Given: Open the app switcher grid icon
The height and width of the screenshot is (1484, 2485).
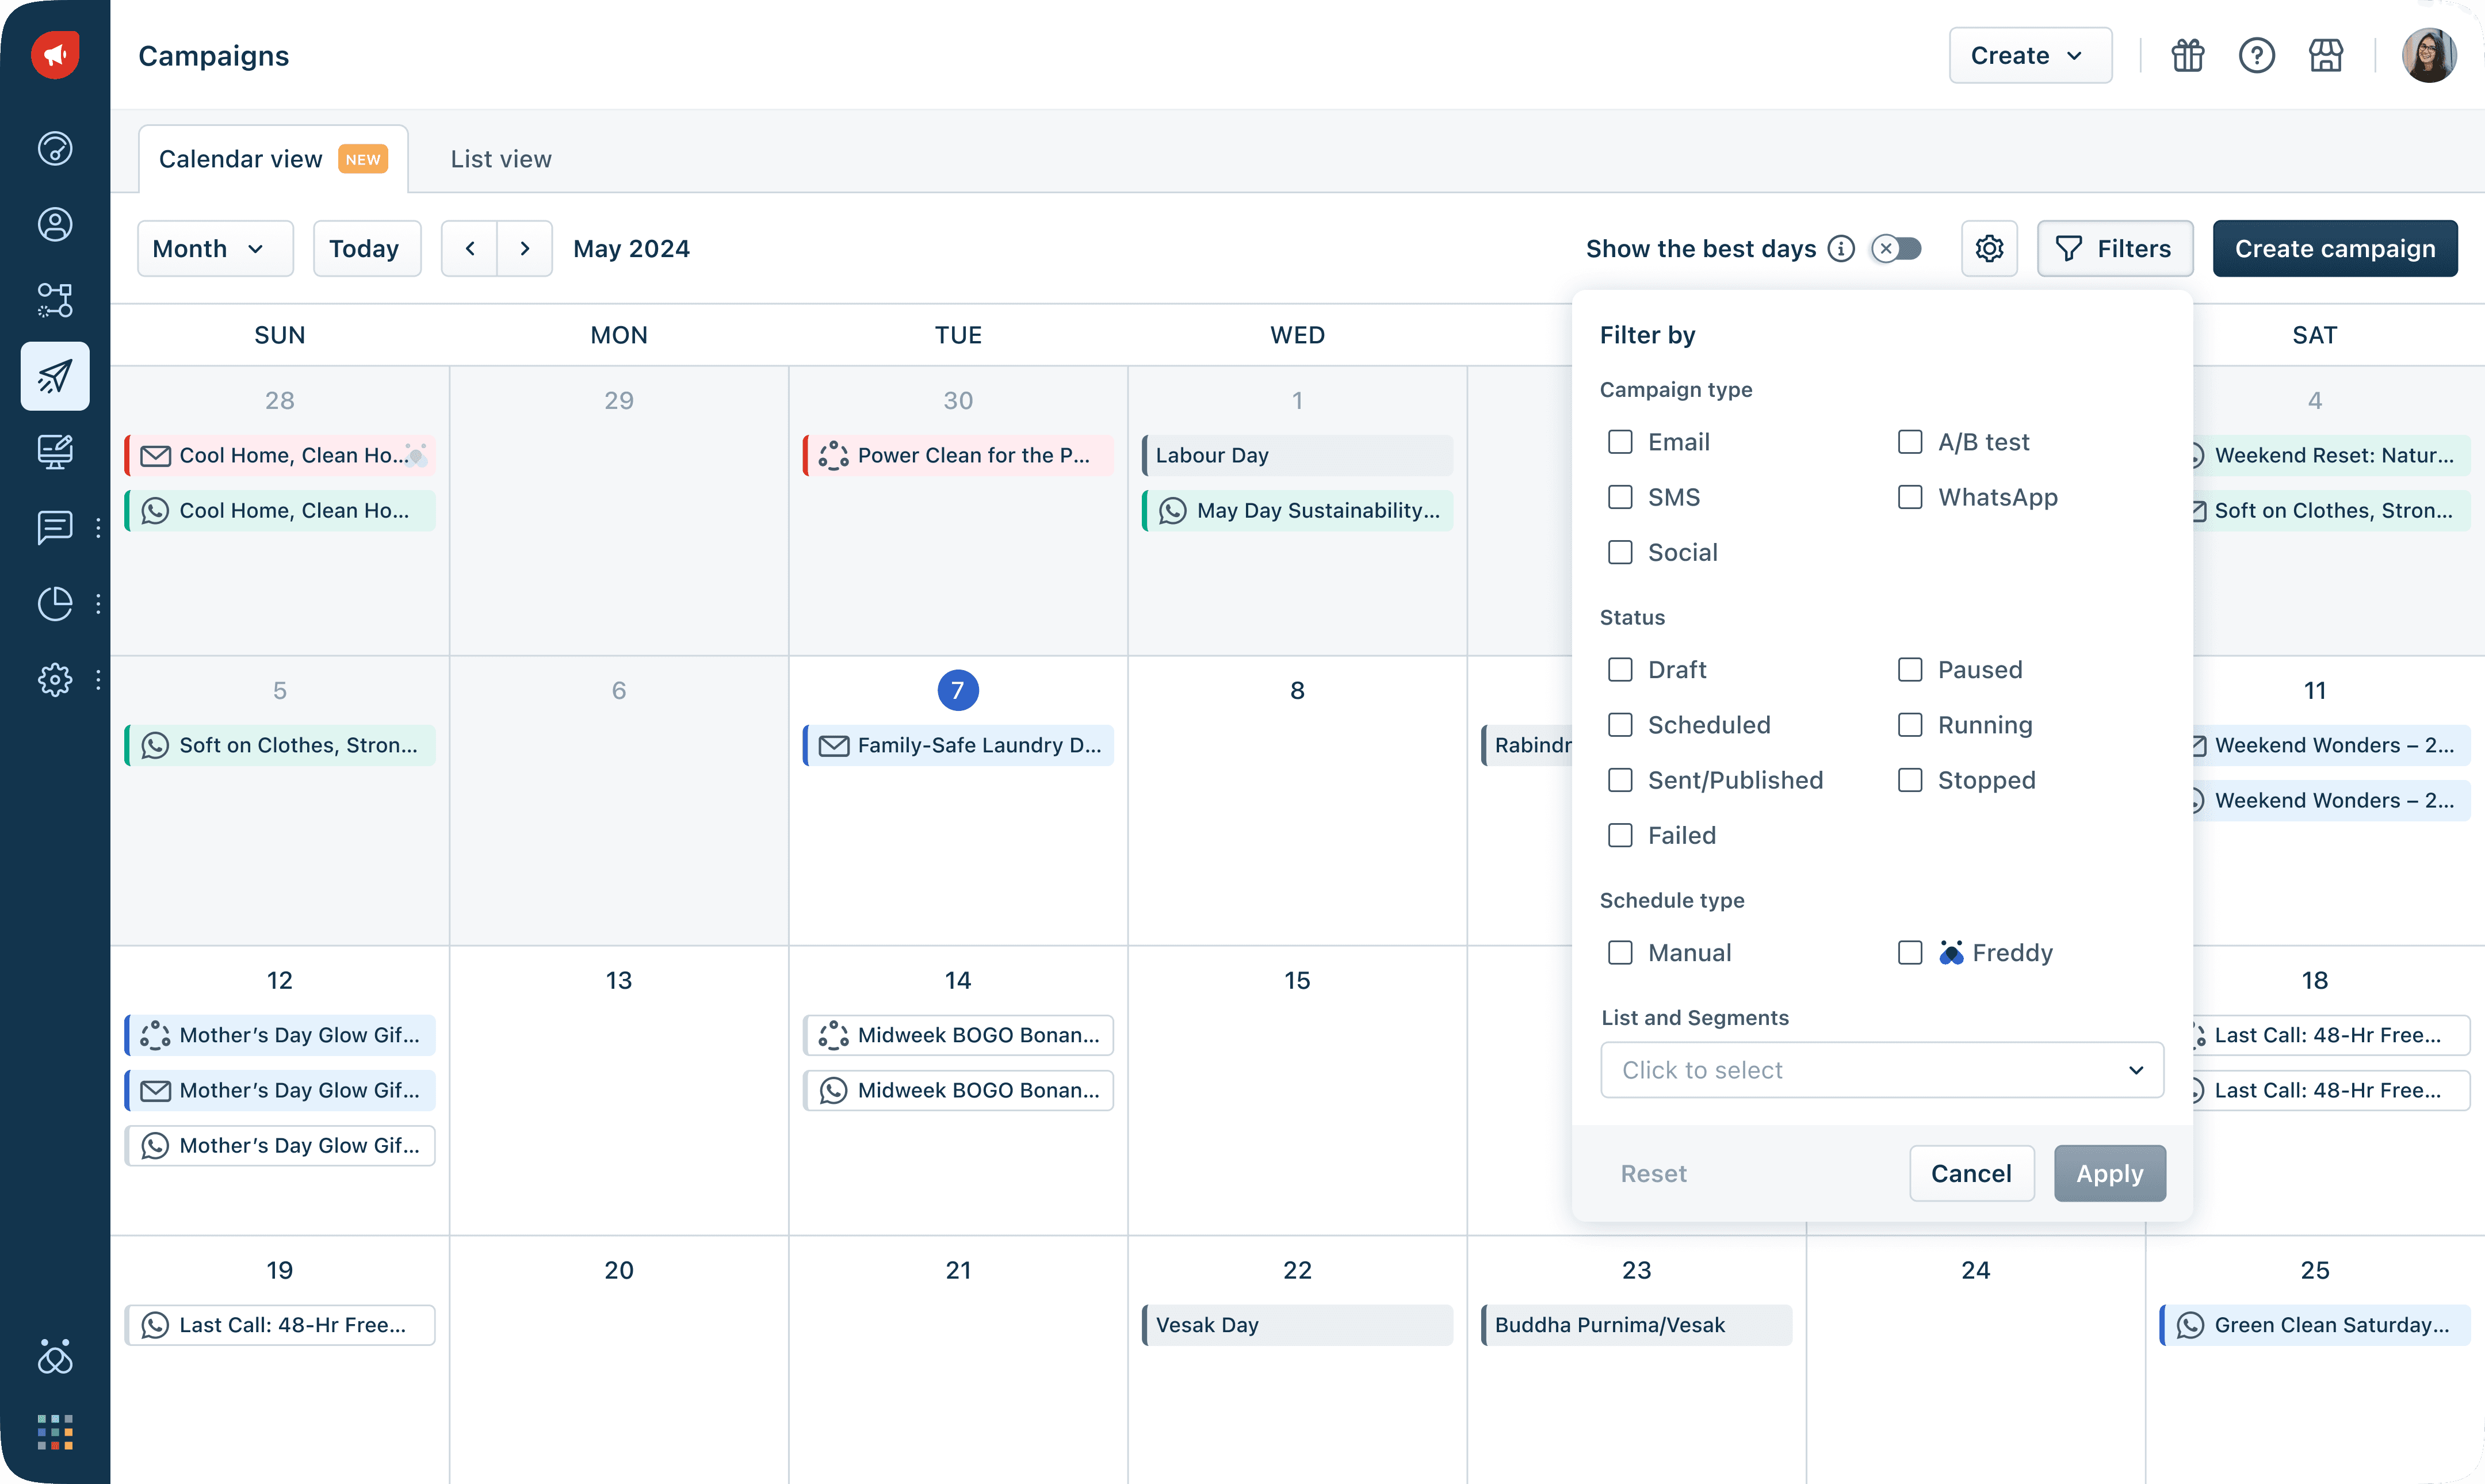Looking at the screenshot, I should [x=55, y=1432].
